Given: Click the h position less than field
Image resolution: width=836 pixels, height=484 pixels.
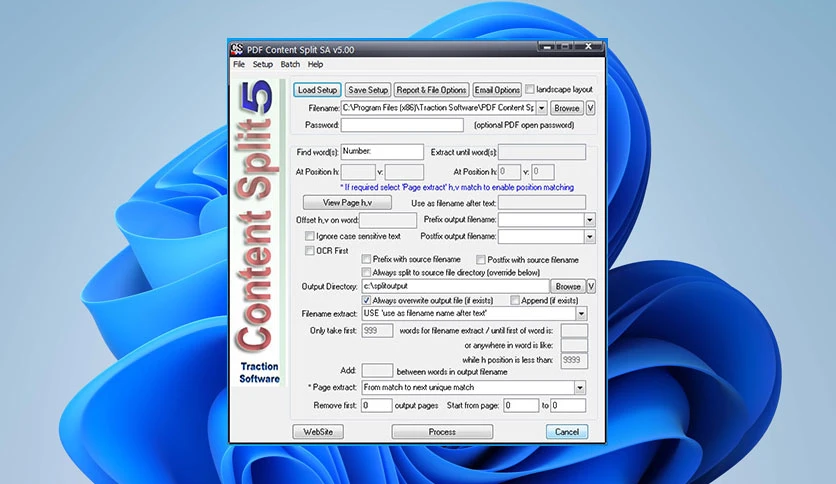Looking at the screenshot, I should [574, 360].
